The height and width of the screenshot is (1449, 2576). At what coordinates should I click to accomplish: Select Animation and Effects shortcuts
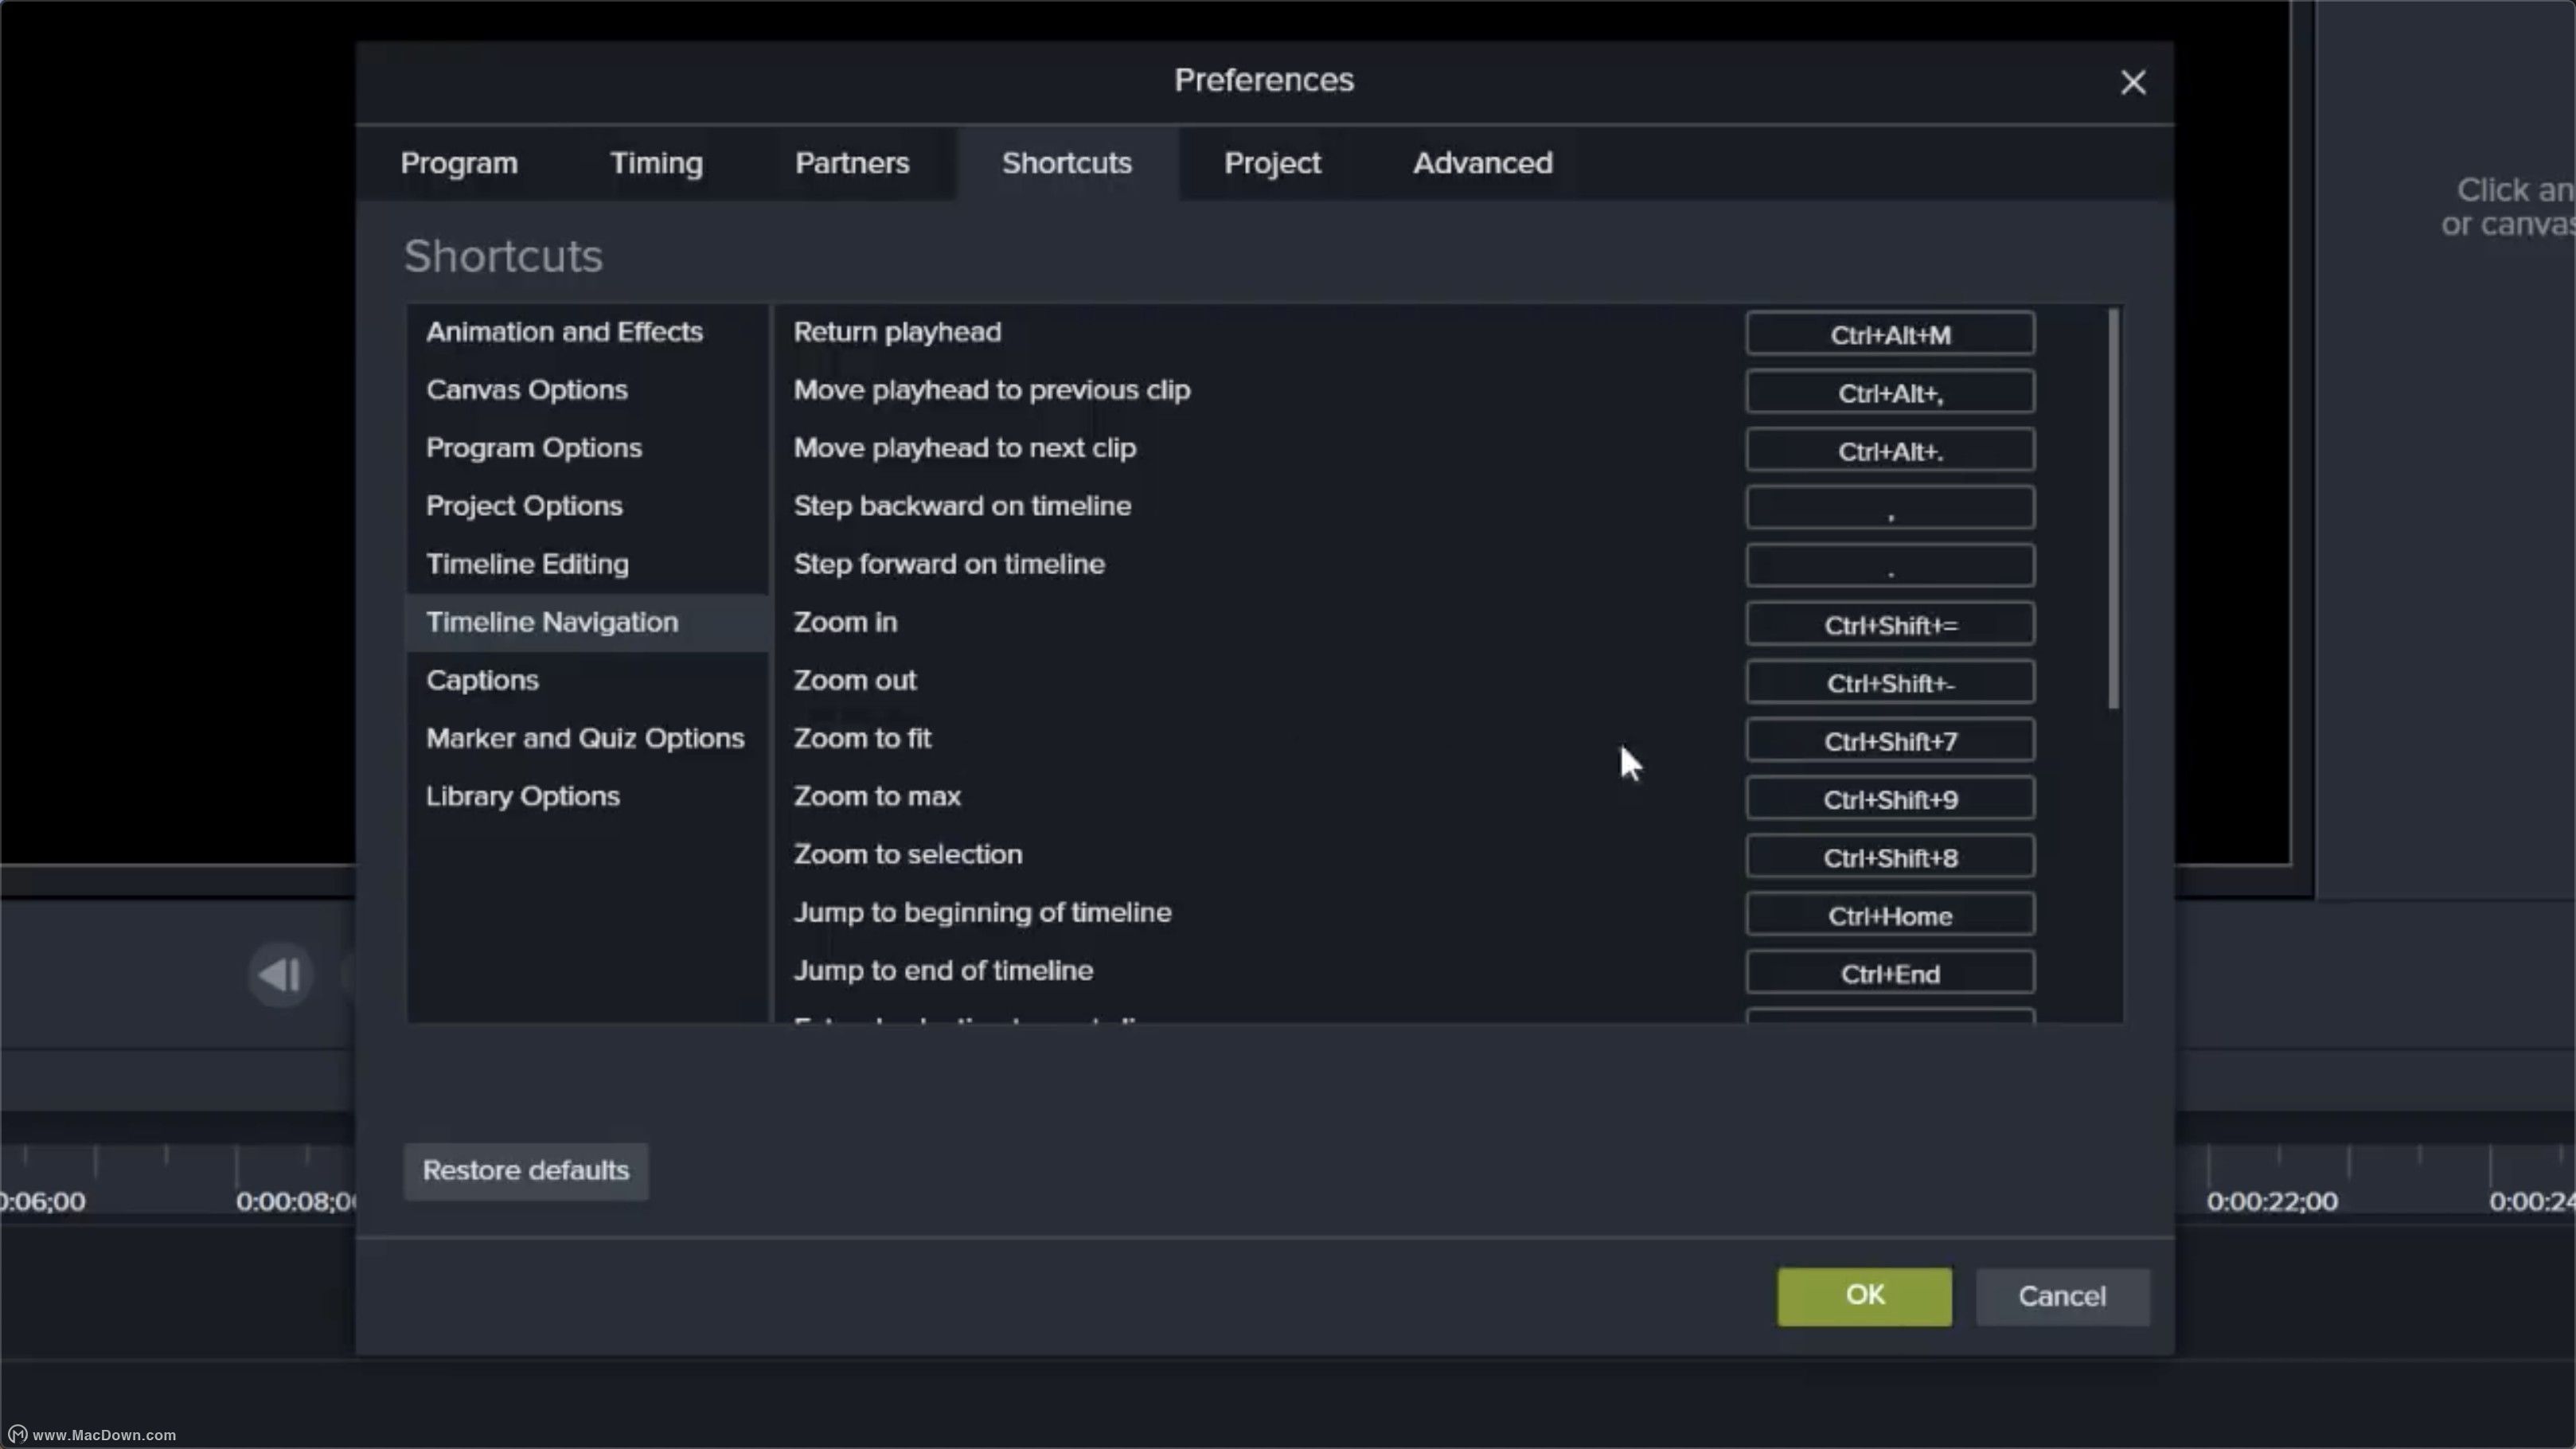564,331
